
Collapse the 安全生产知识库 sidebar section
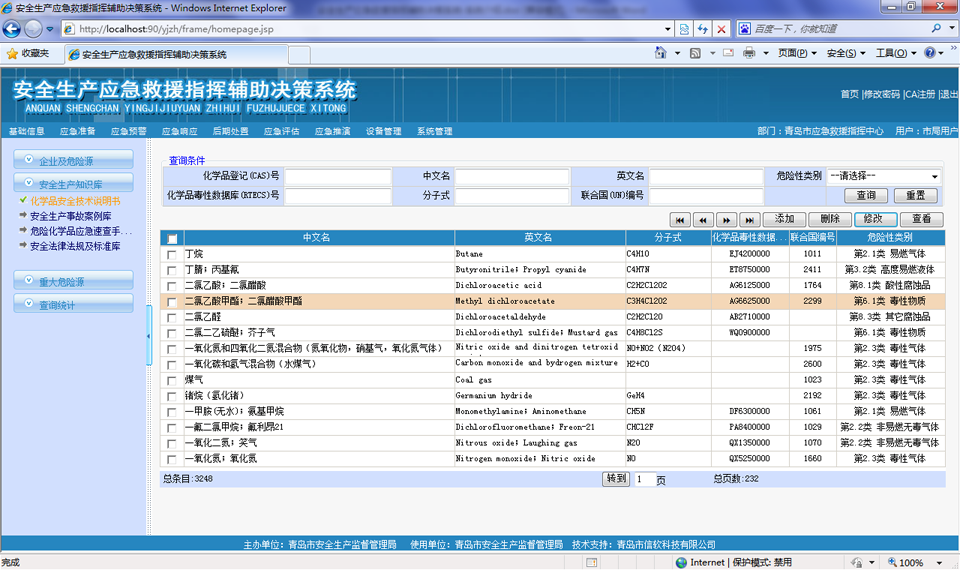coord(73,184)
